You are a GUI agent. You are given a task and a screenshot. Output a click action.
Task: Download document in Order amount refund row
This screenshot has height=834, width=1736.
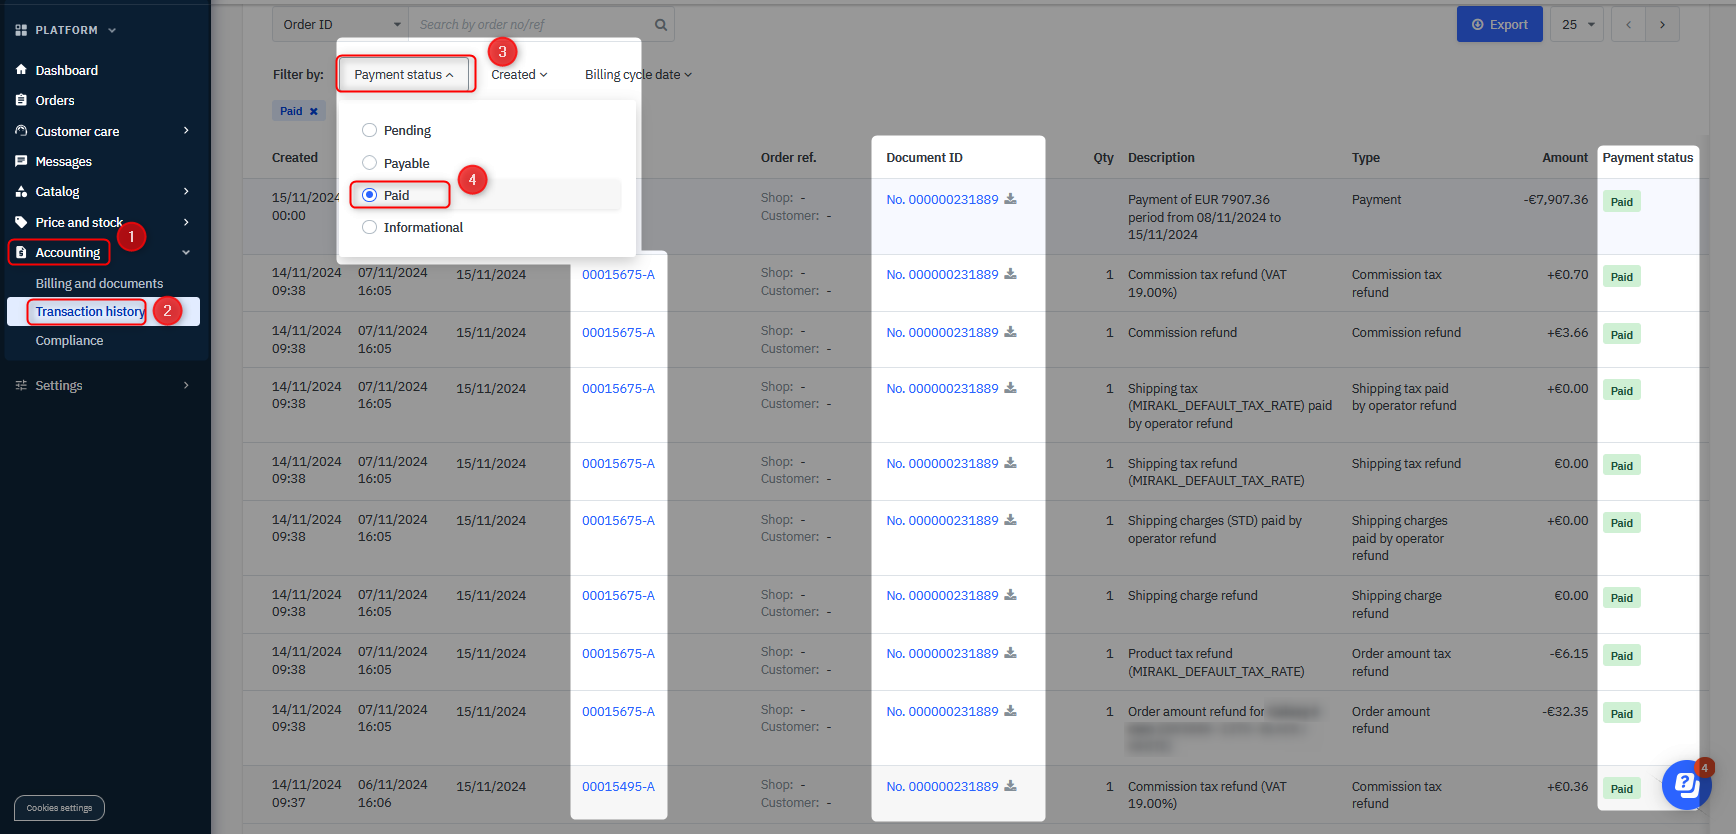coord(1011,711)
